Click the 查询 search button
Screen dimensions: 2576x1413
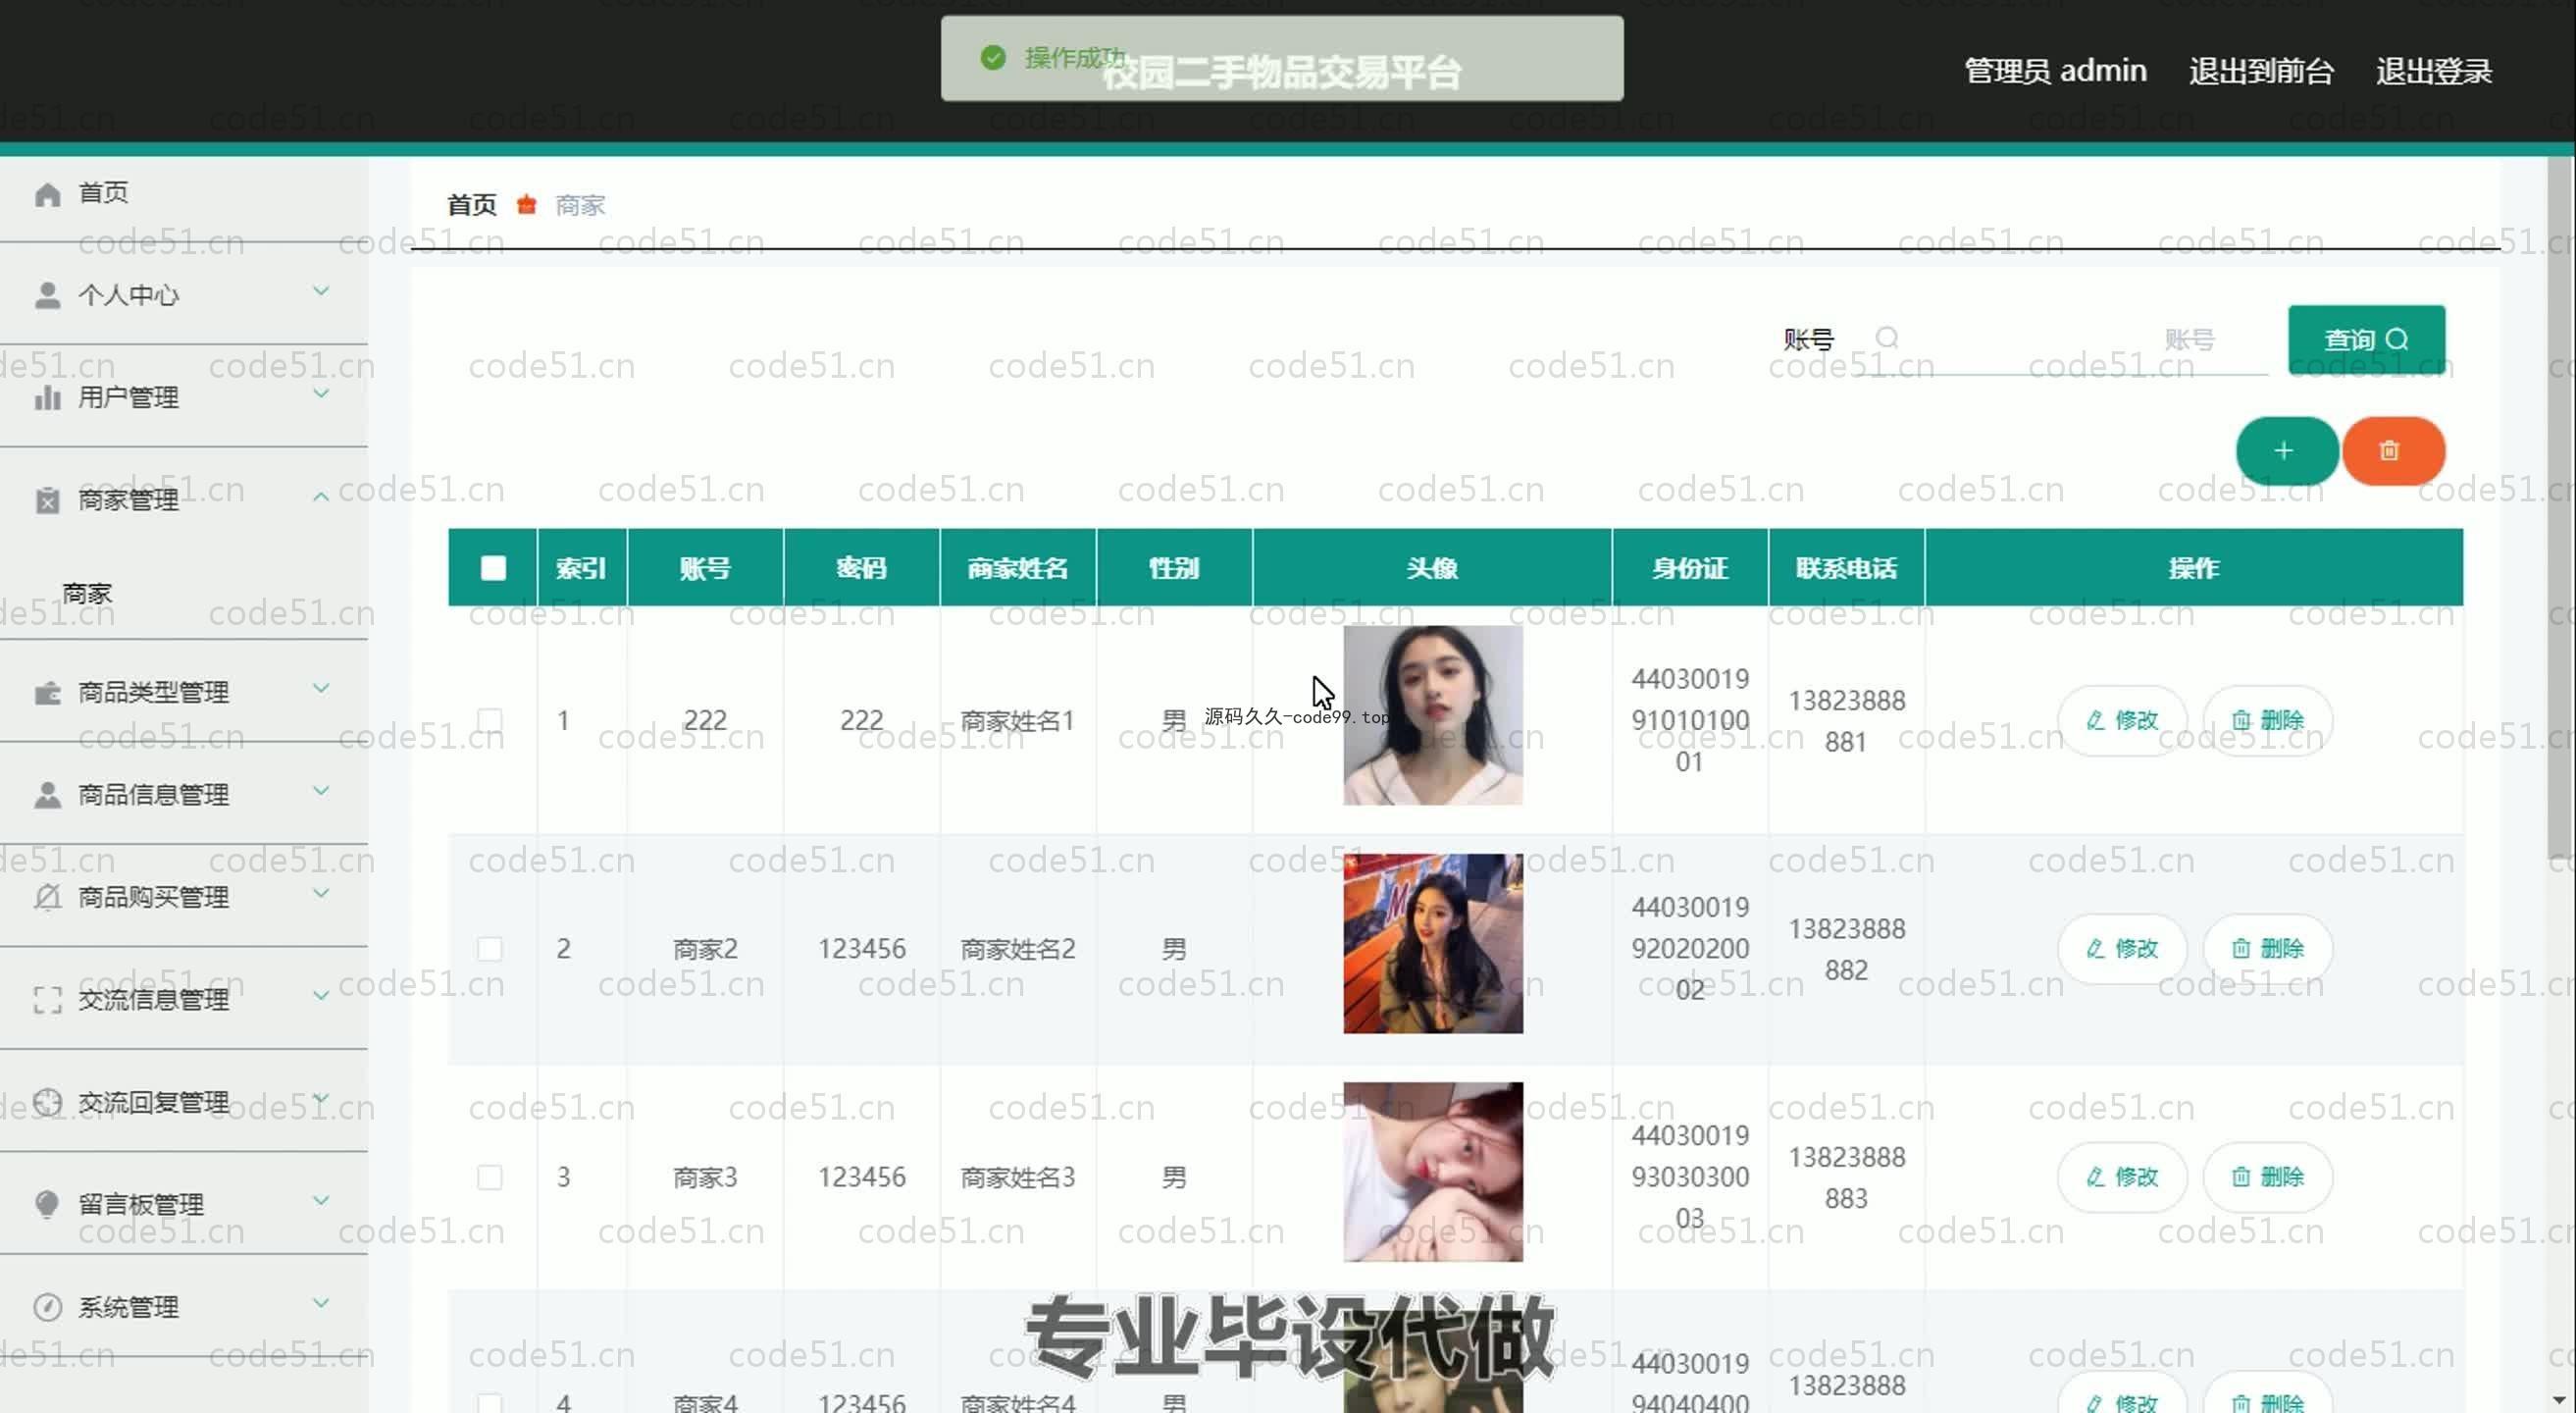point(2366,340)
